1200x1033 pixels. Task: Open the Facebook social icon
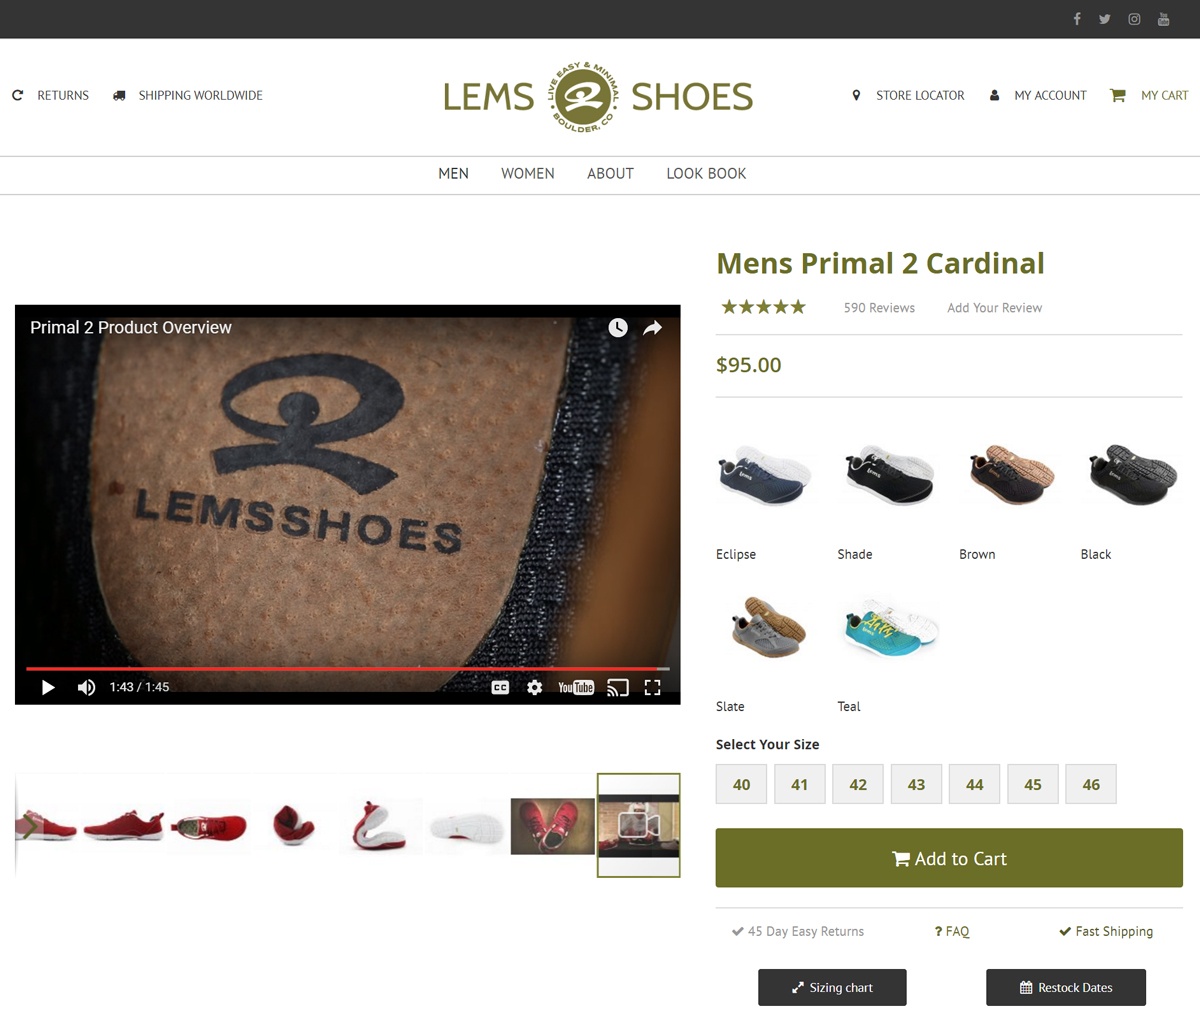click(x=1077, y=19)
